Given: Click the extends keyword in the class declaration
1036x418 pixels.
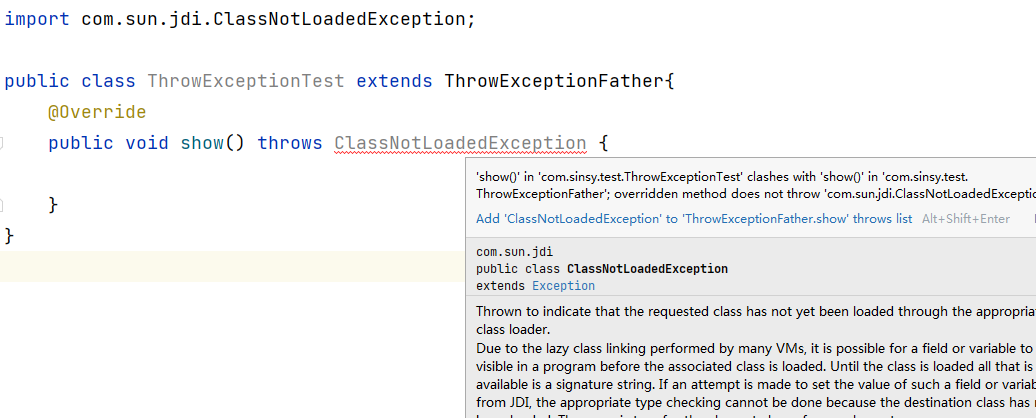Looking at the screenshot, I should pos(394,81).
